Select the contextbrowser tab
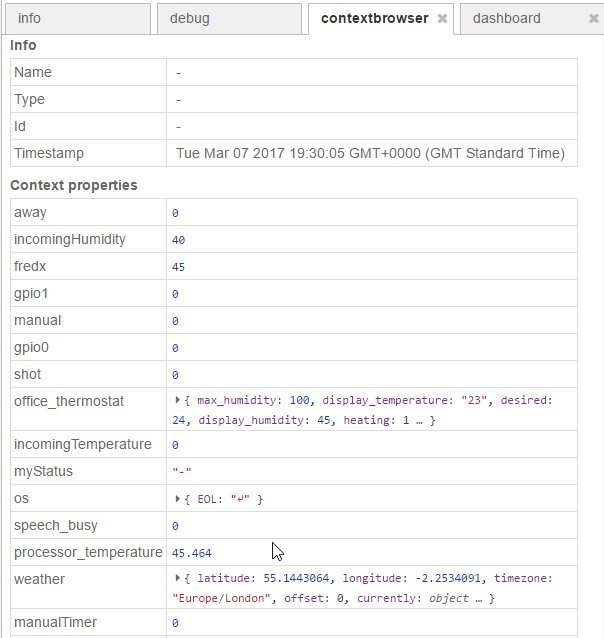This screenshot has width=604, height=638. (374, 18)
